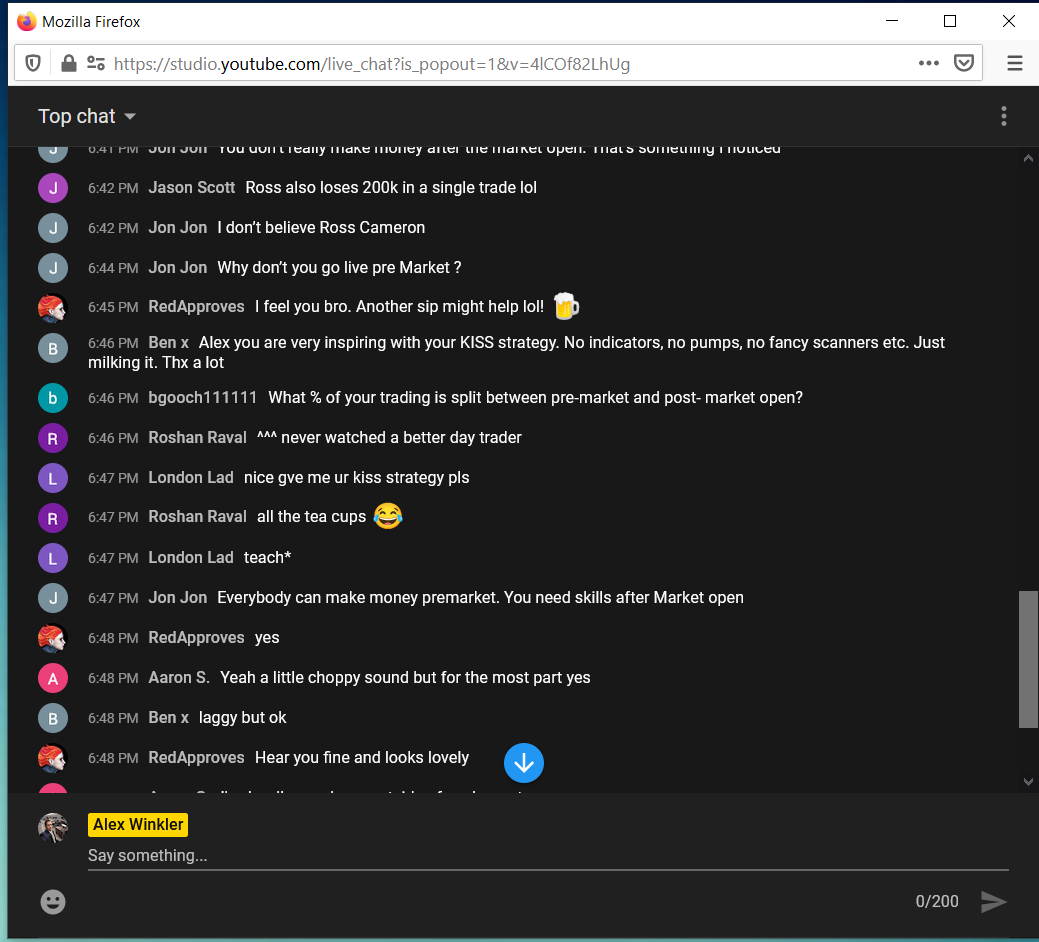The image size is (1039, 942).
Task: Click the Top chat dropdown caret
Action: [x=129, y=116]
